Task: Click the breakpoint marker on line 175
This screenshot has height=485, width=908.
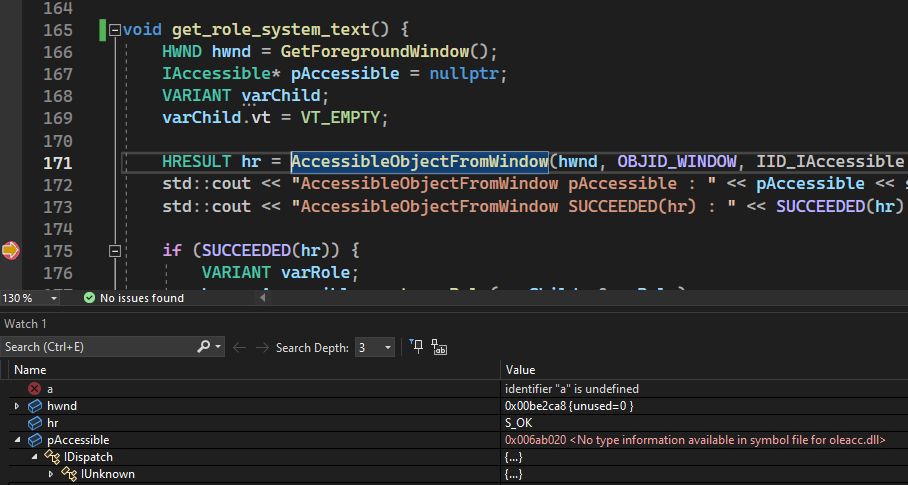Action: tap(10, 251)
